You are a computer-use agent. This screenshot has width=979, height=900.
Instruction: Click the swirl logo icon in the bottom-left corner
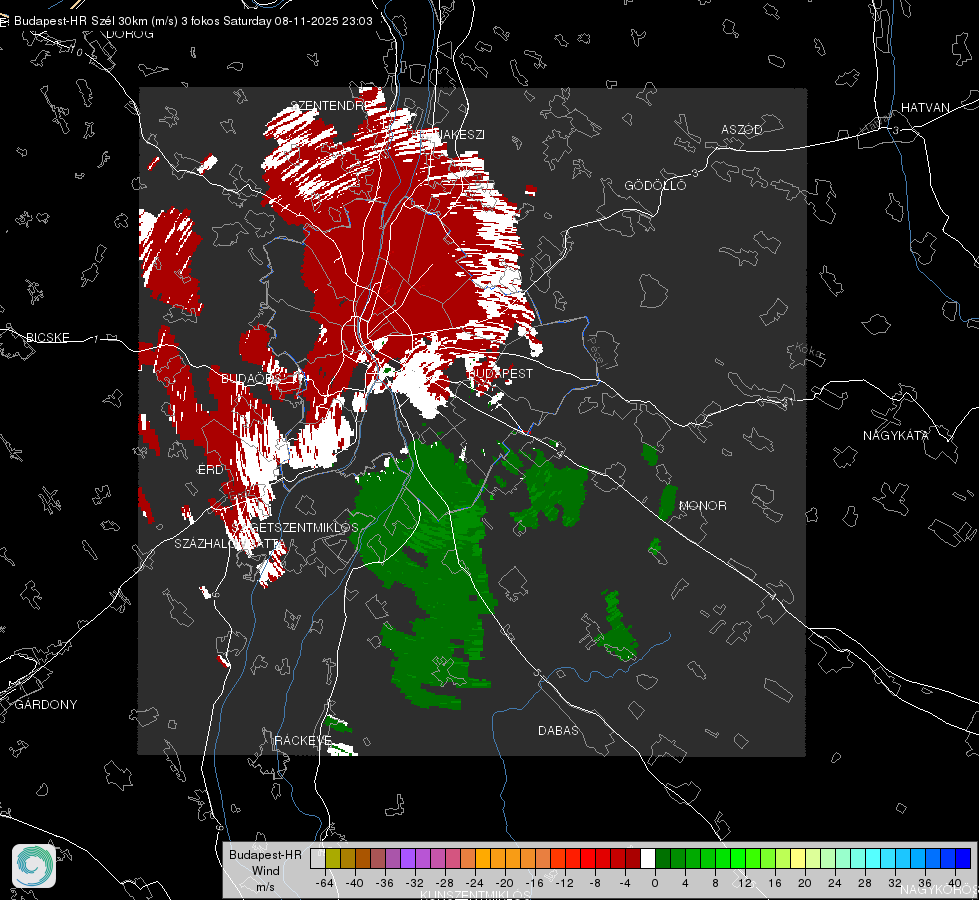coord(34,866)
